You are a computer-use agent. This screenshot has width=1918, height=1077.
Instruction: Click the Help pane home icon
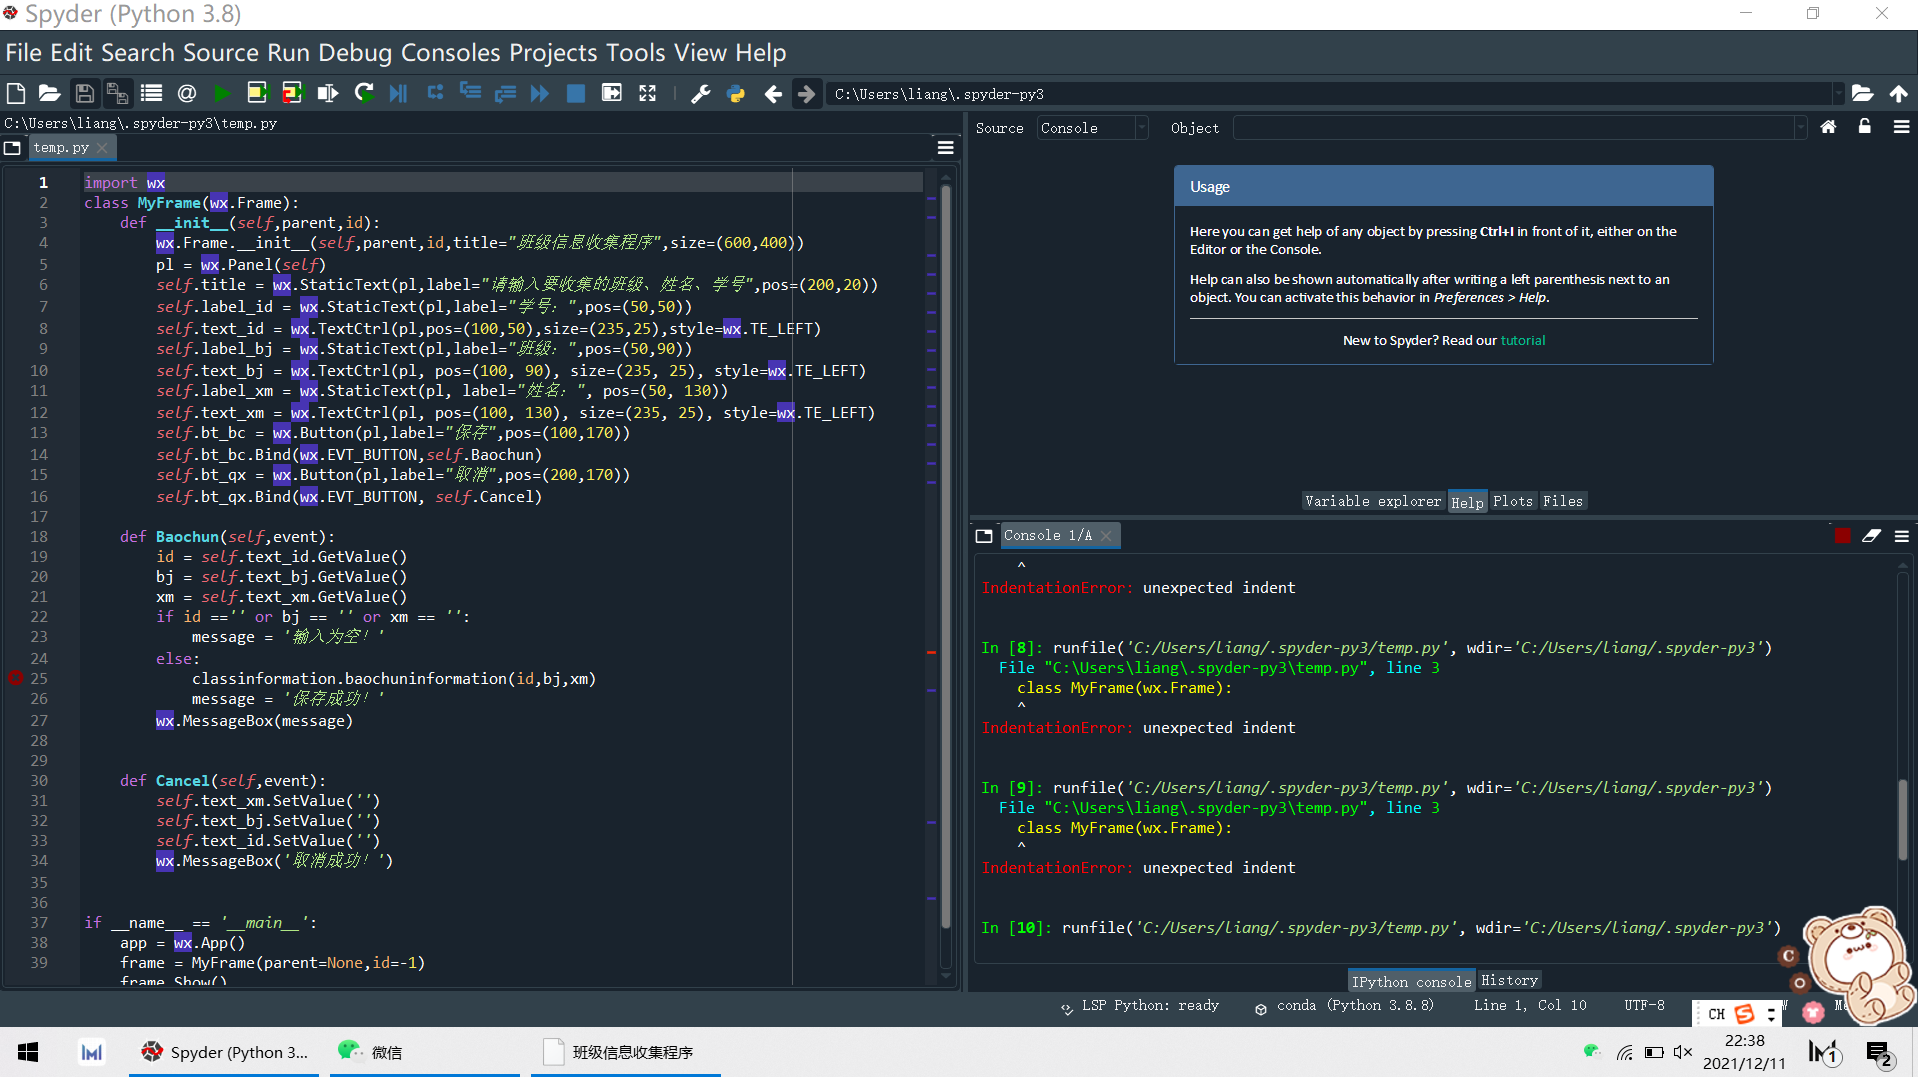pos(1828,127)
